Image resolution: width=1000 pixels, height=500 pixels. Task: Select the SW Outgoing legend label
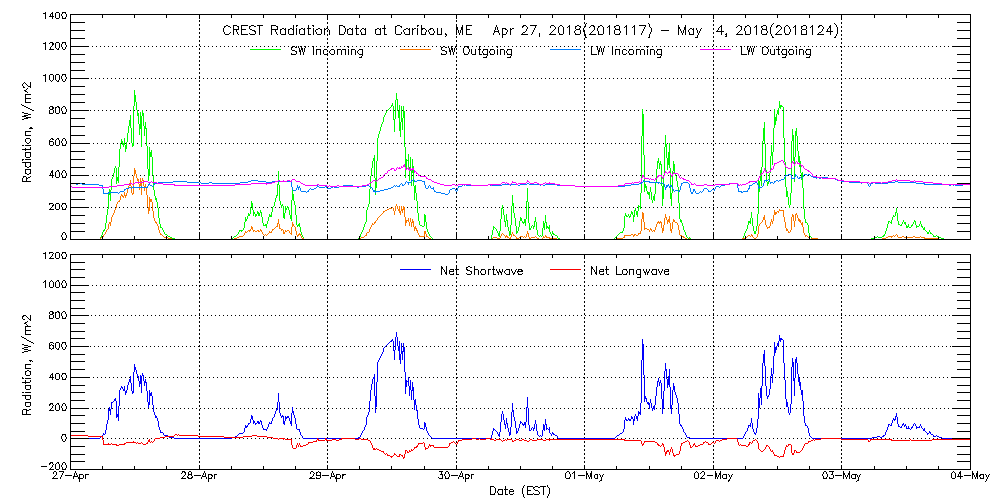[x=476, y=51]
